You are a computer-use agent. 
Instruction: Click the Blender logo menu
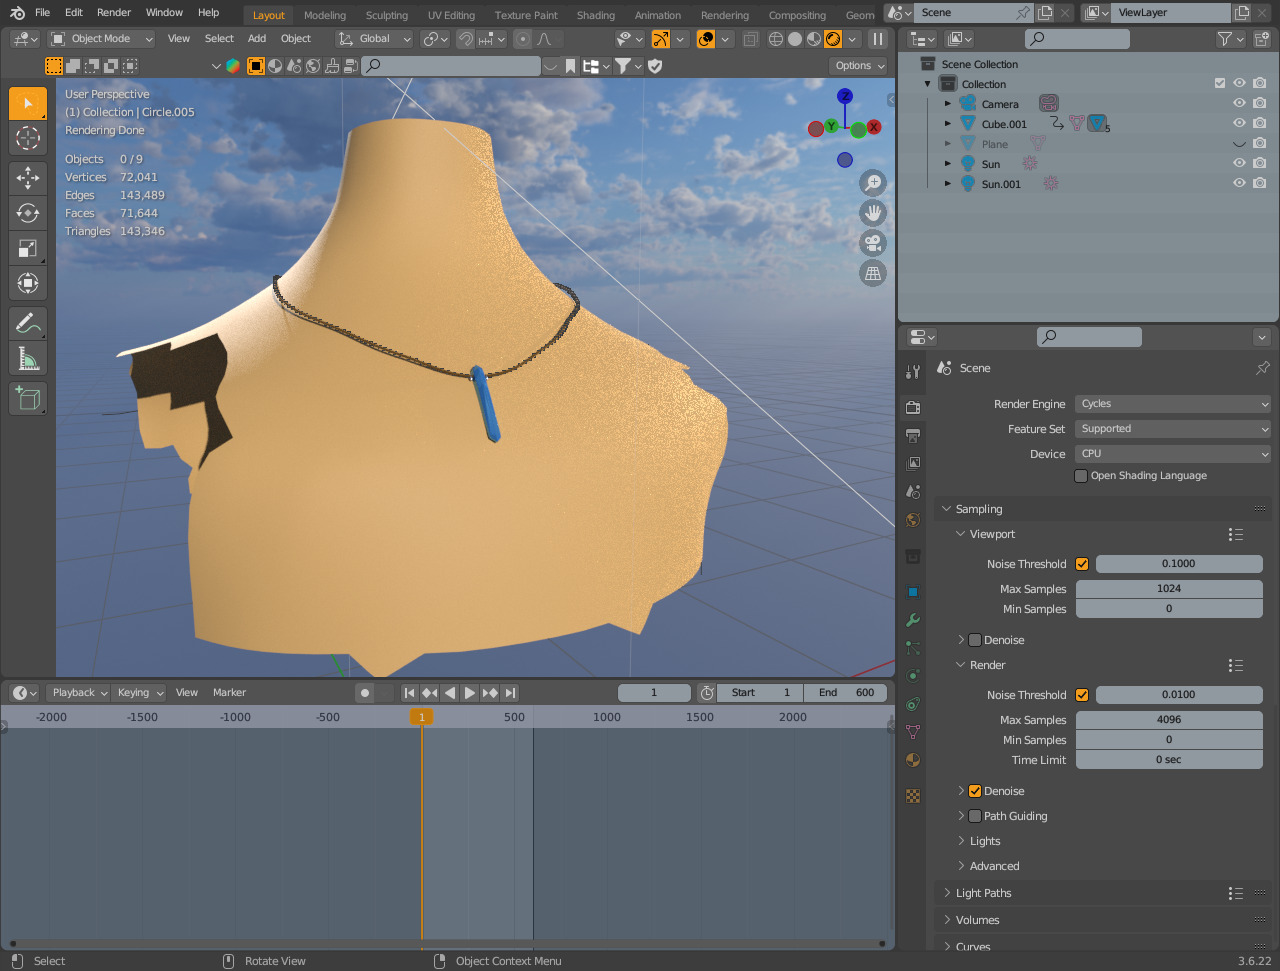coord(17,13)
